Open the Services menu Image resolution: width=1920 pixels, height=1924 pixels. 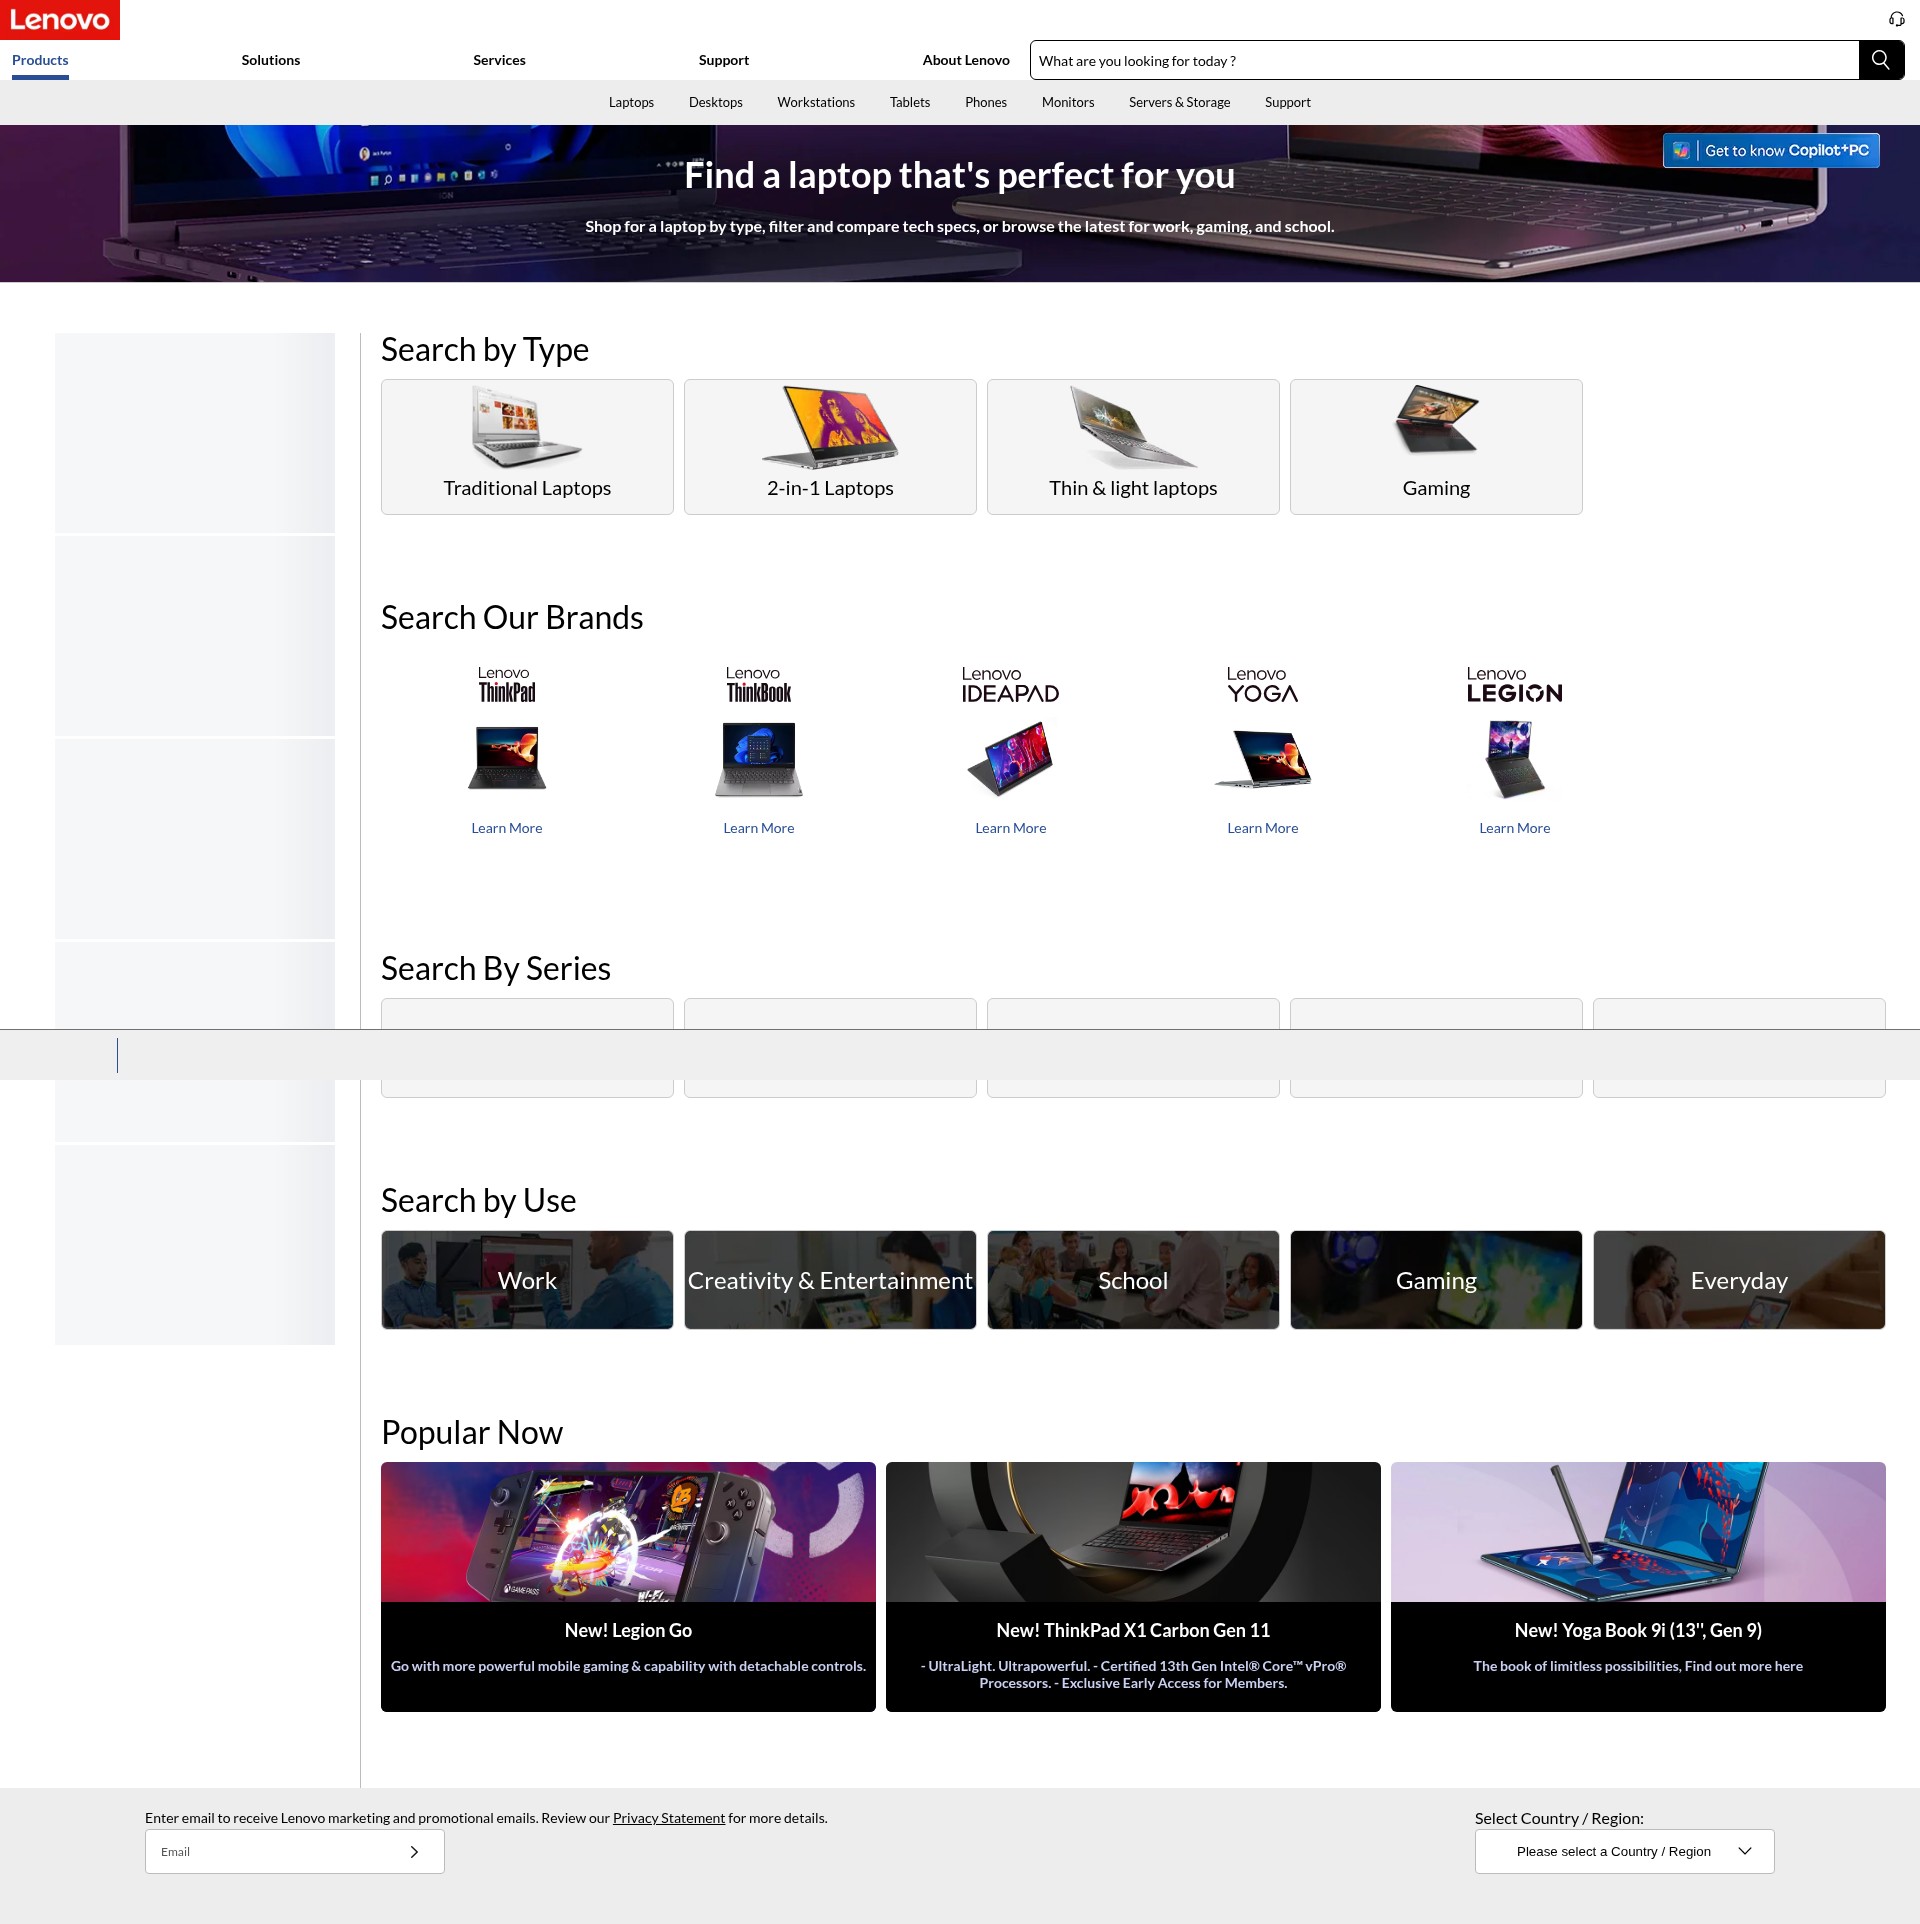(x=499, y=60)
